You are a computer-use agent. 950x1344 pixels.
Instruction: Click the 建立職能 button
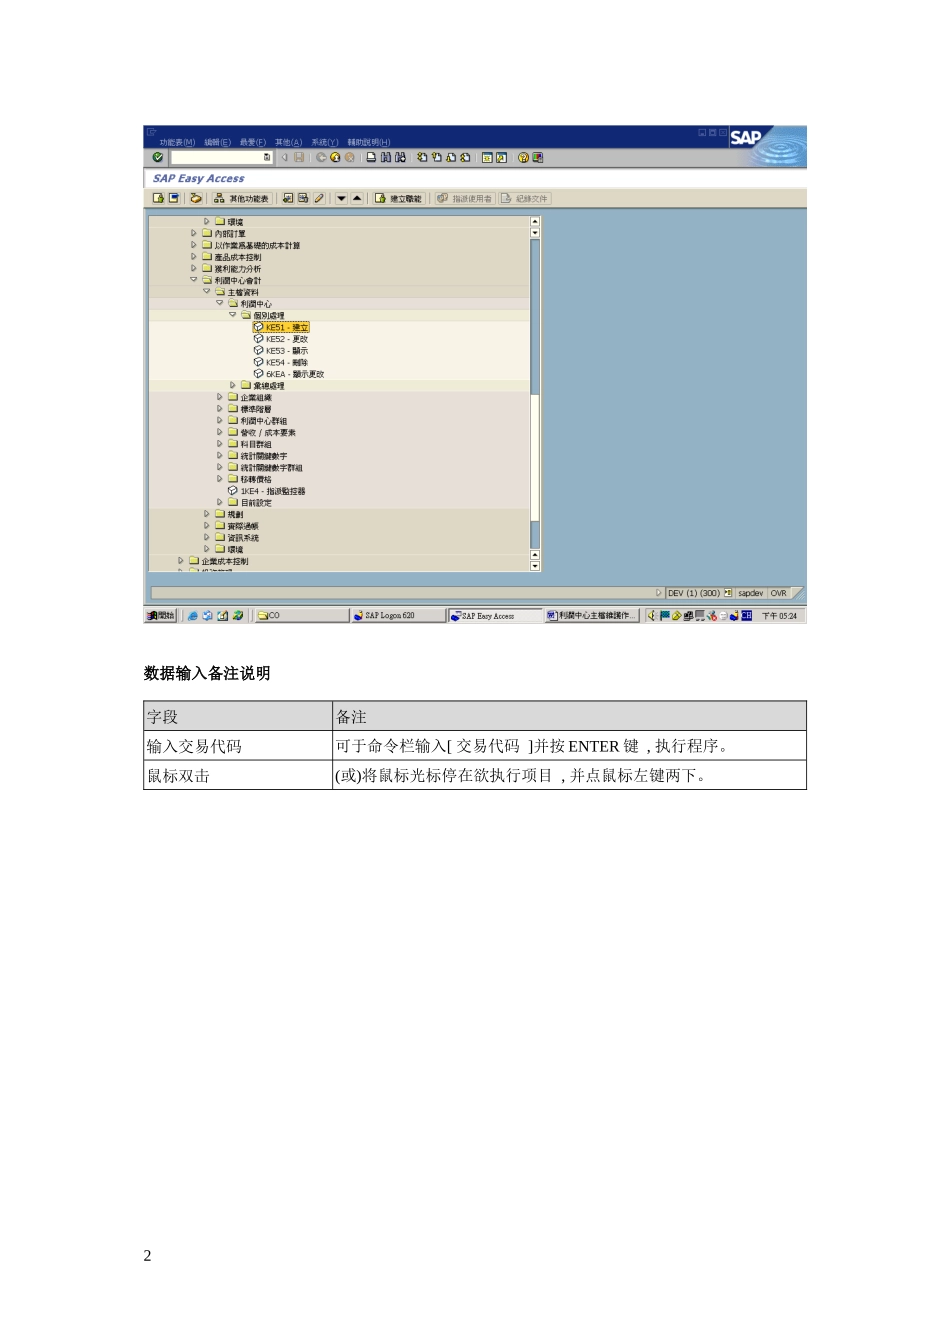[399, 198]
